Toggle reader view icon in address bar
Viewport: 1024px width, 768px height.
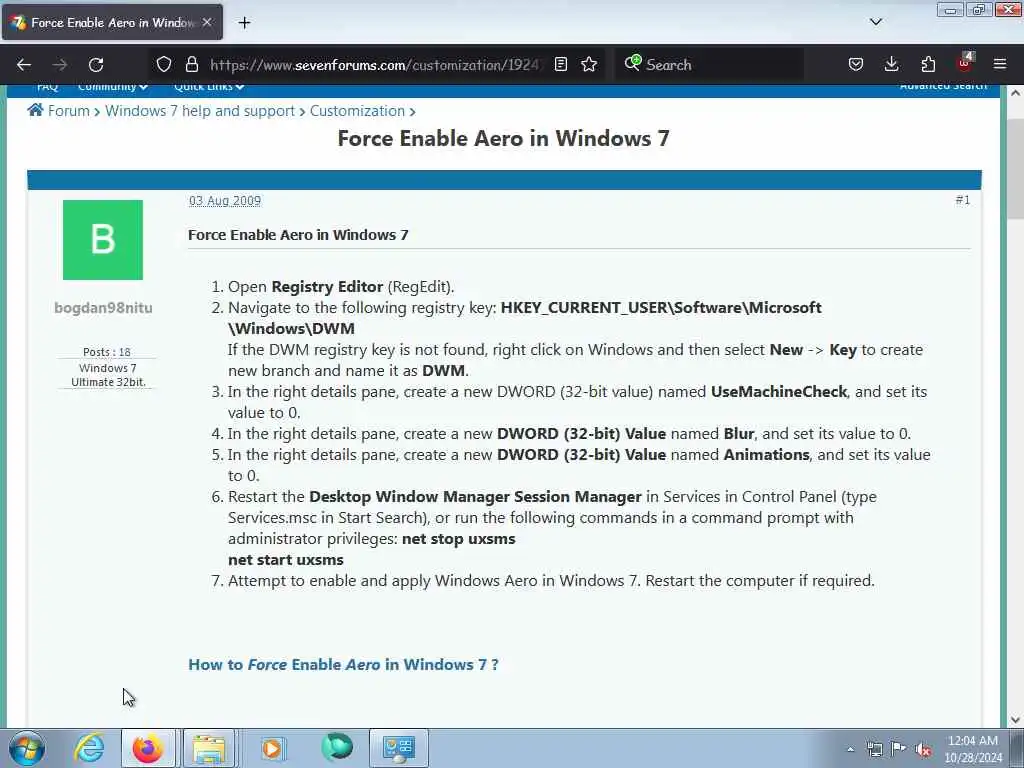560,64
